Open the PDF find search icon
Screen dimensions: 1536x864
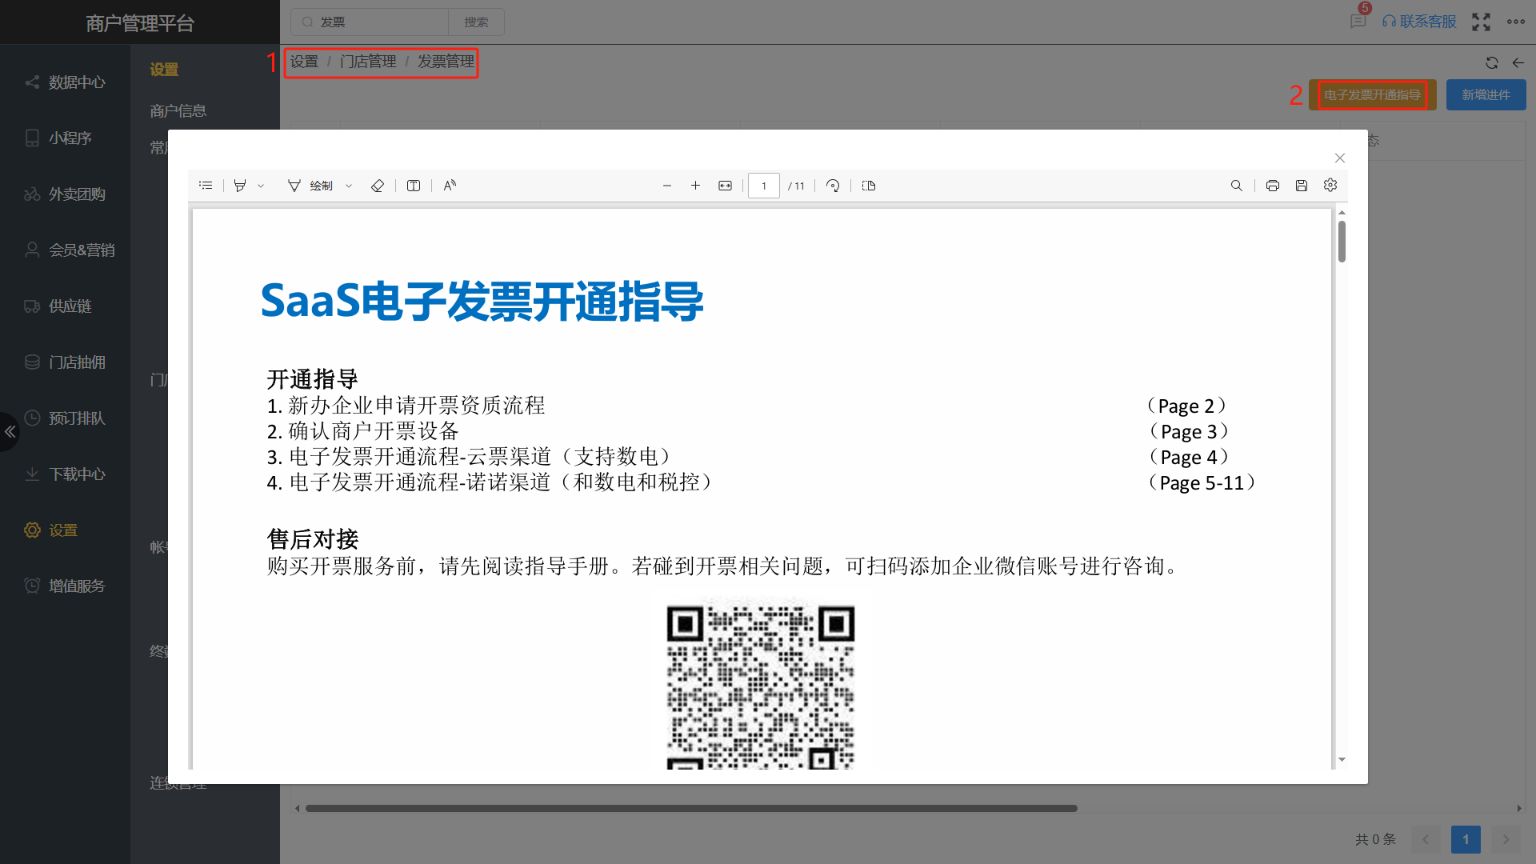click(x=1236, y=185)
